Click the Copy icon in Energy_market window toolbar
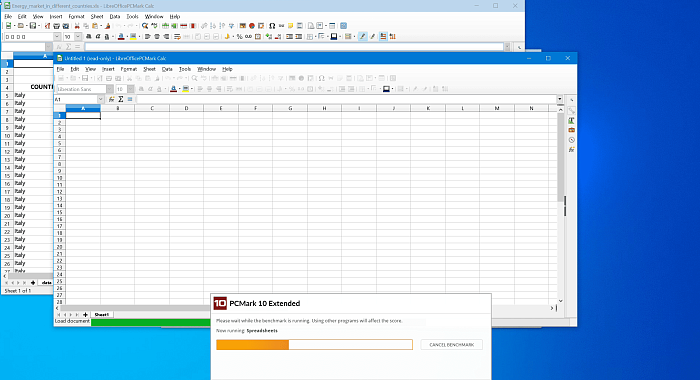Screen dimensions: 700x380 [86, 25]
